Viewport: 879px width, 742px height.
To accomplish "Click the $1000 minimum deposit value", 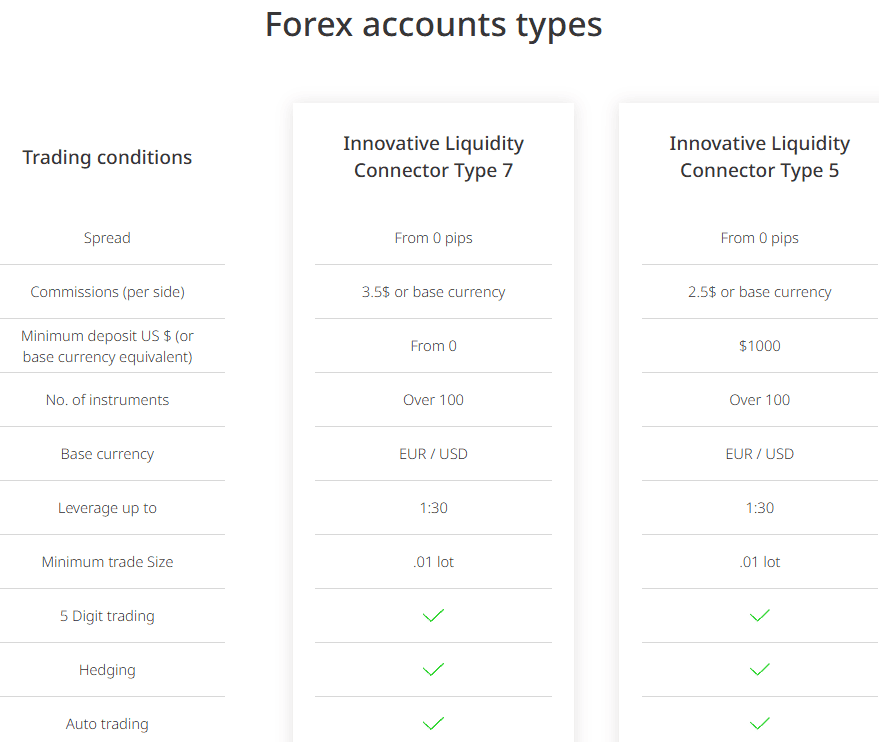I will 759,345.
